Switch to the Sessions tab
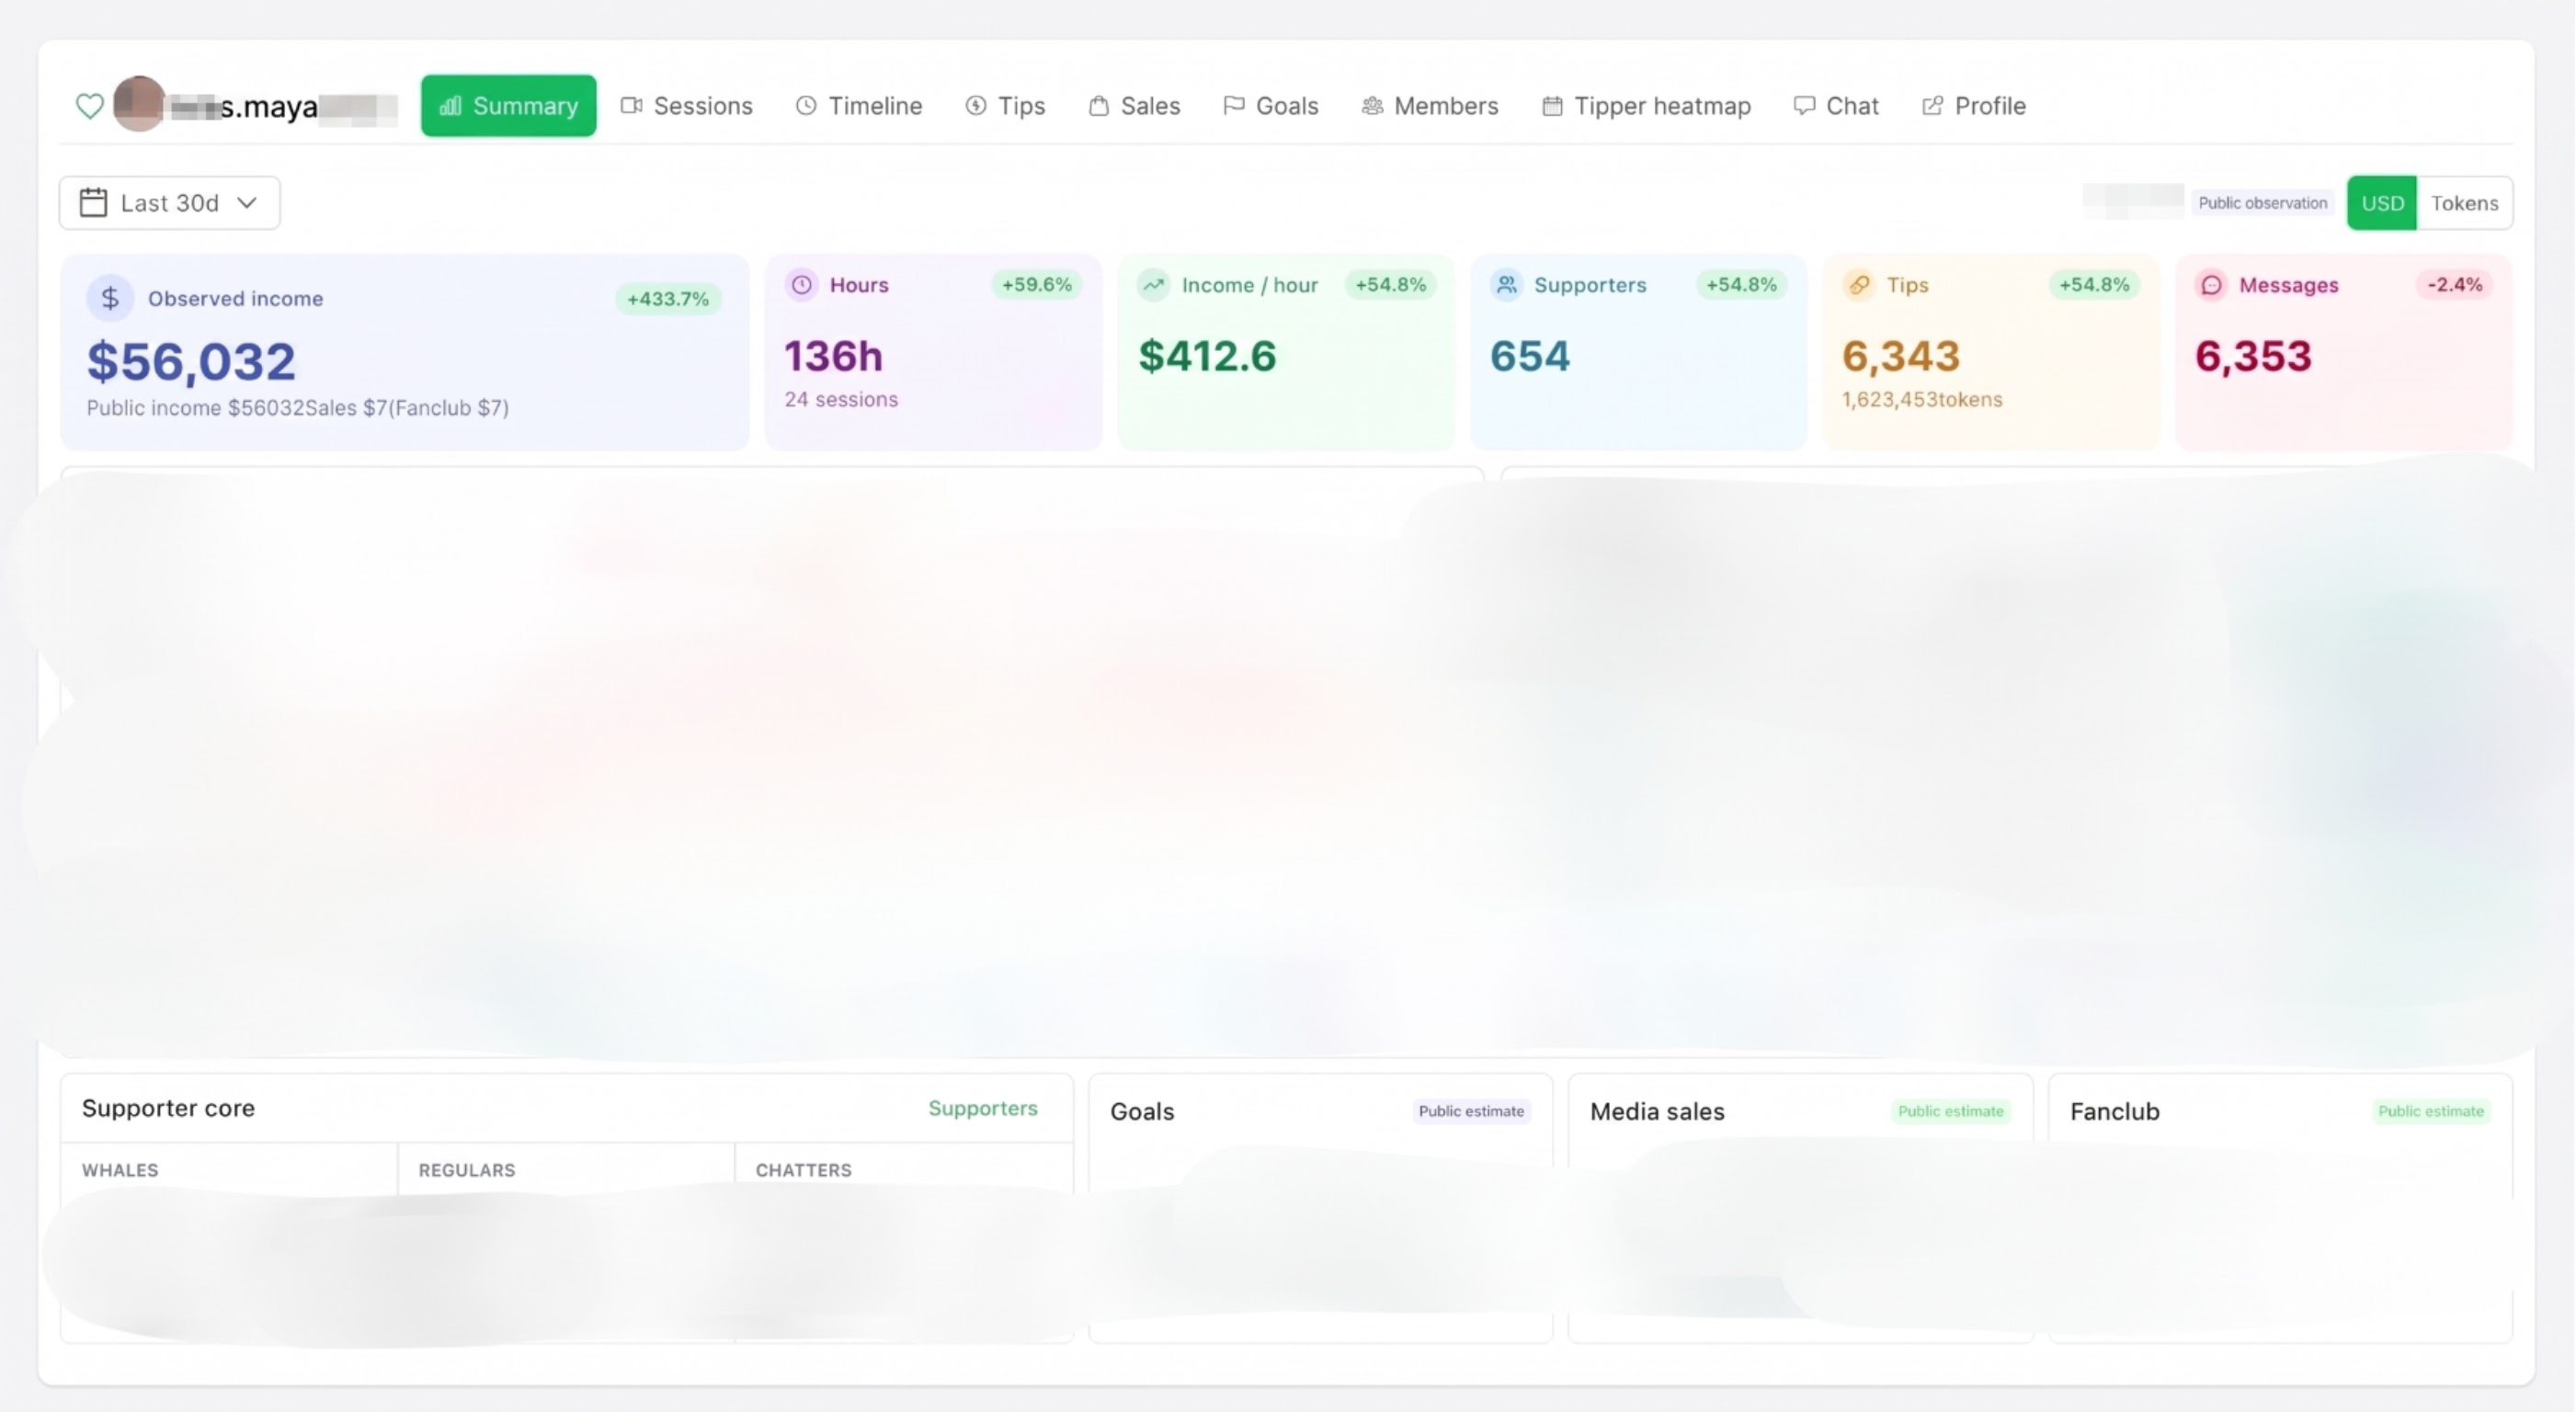Image resolution: width=2576 pixels, height=1412 pixels. coord(687,105)
